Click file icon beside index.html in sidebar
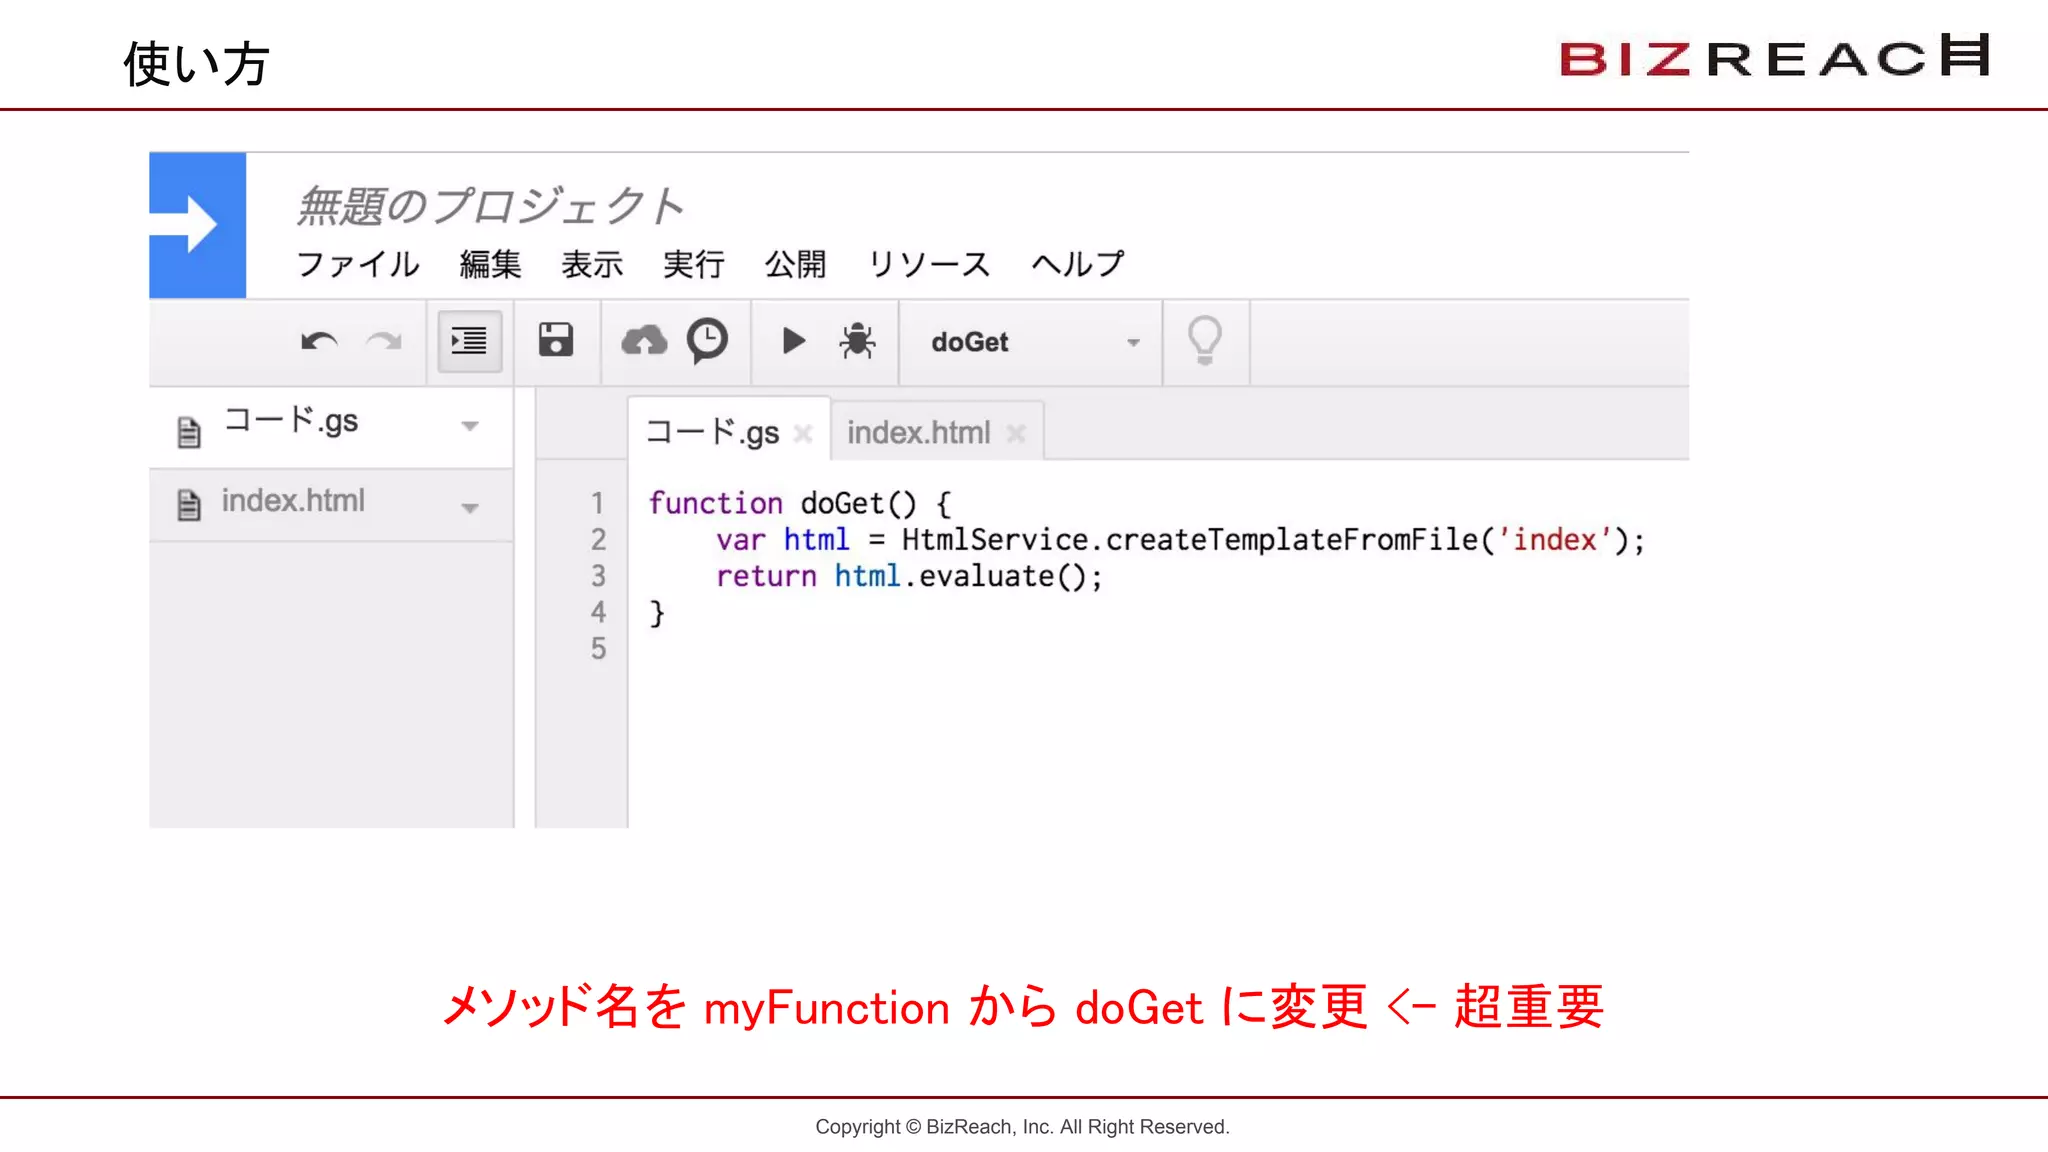Screen dimensions: 2048x1152 pos(189,505)
